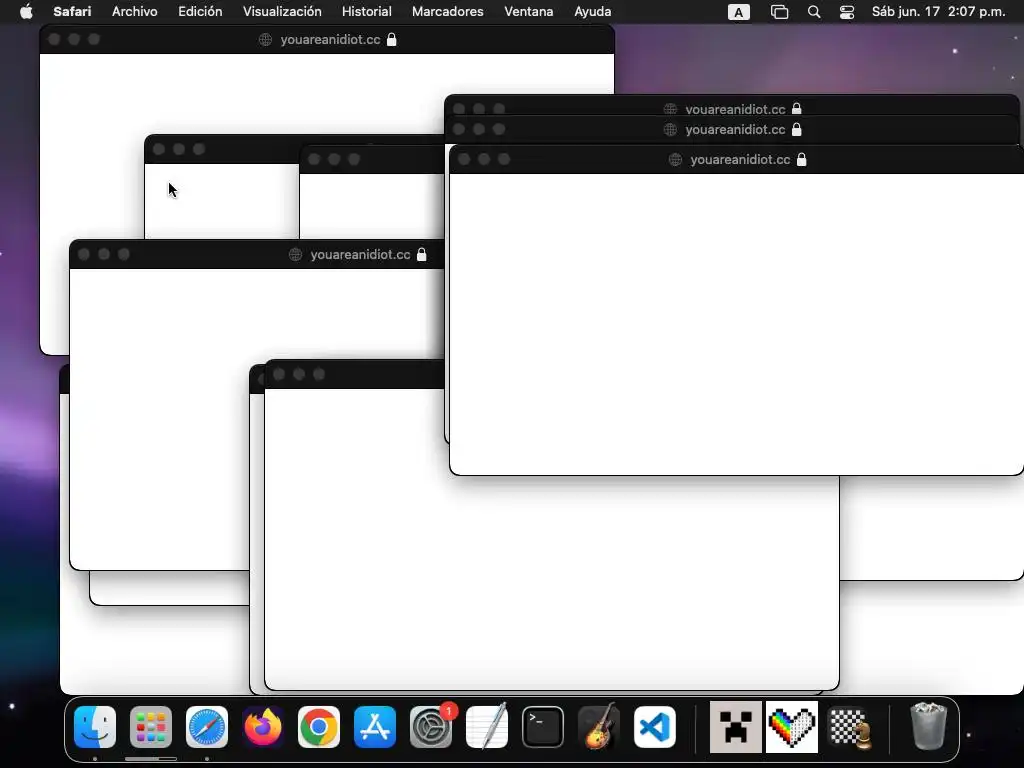Launch Google Chrome from the Dock
The image size is (1024, 768).
point(319,727)
